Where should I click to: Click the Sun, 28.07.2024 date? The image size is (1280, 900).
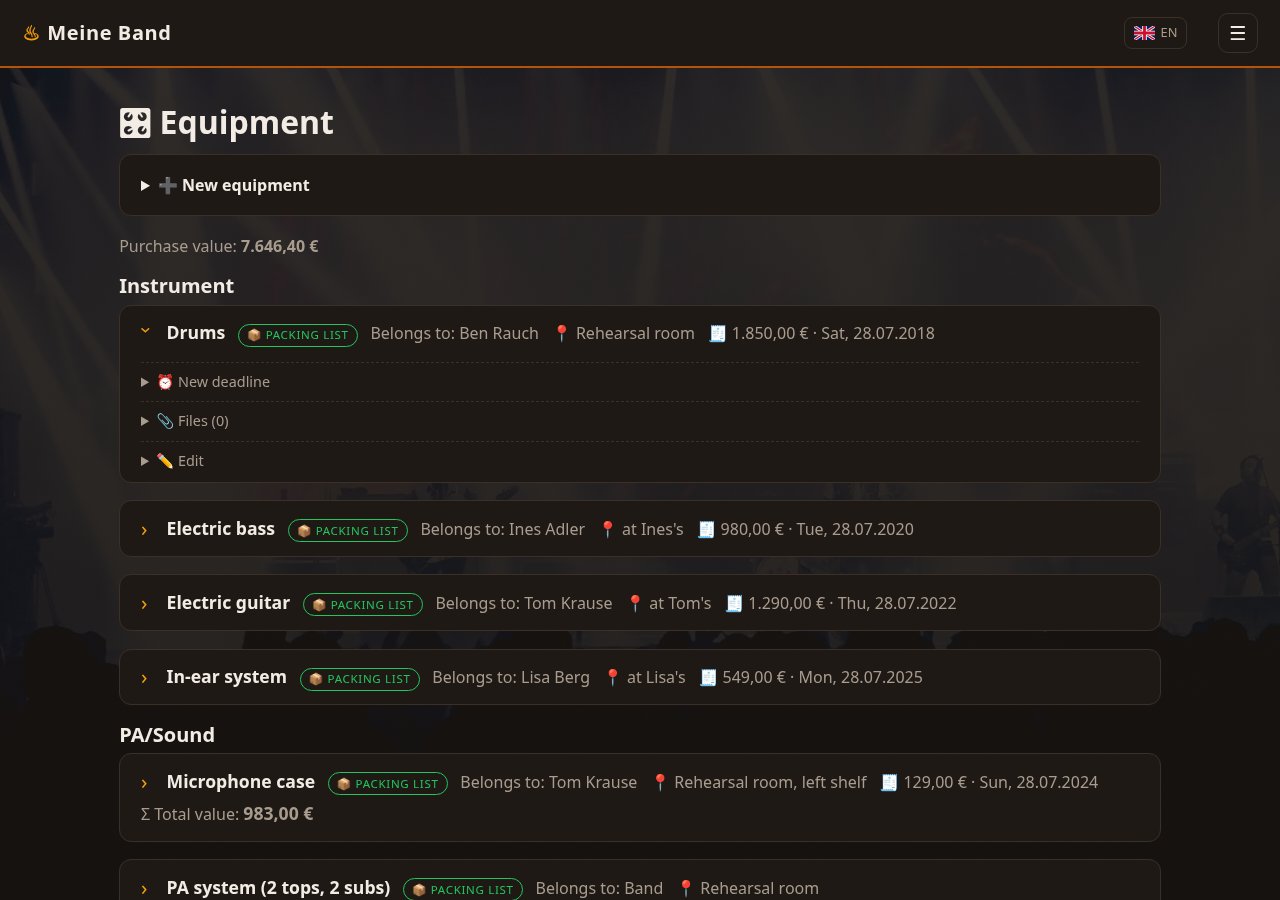pos(1038,782)
